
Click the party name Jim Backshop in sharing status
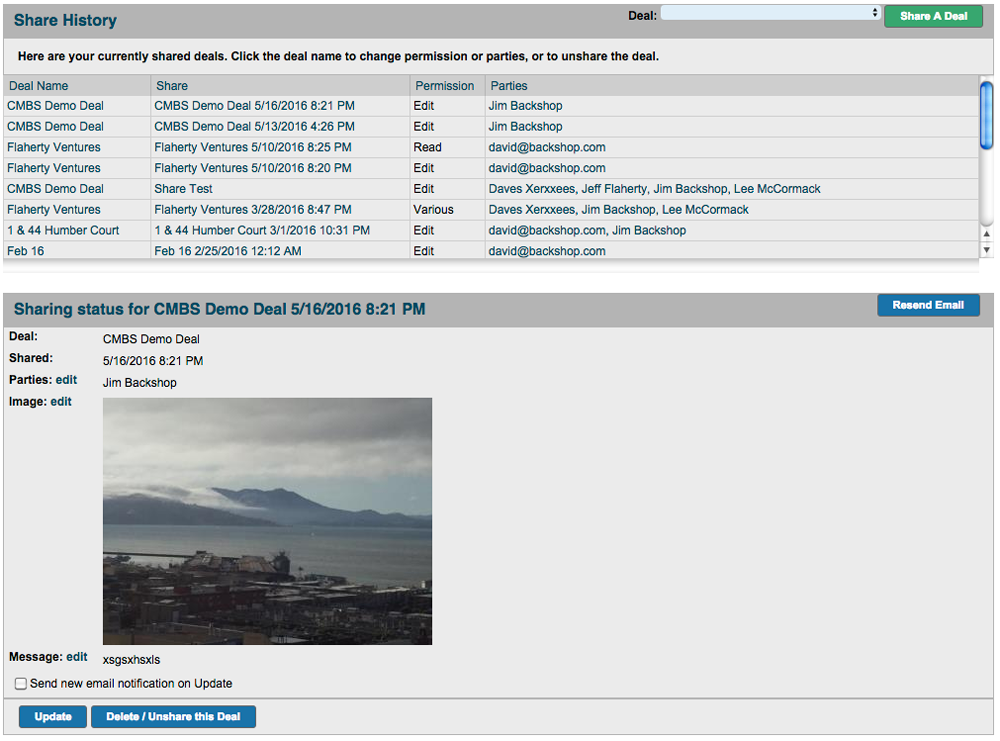pyautogui.click(x=140, y=383)
